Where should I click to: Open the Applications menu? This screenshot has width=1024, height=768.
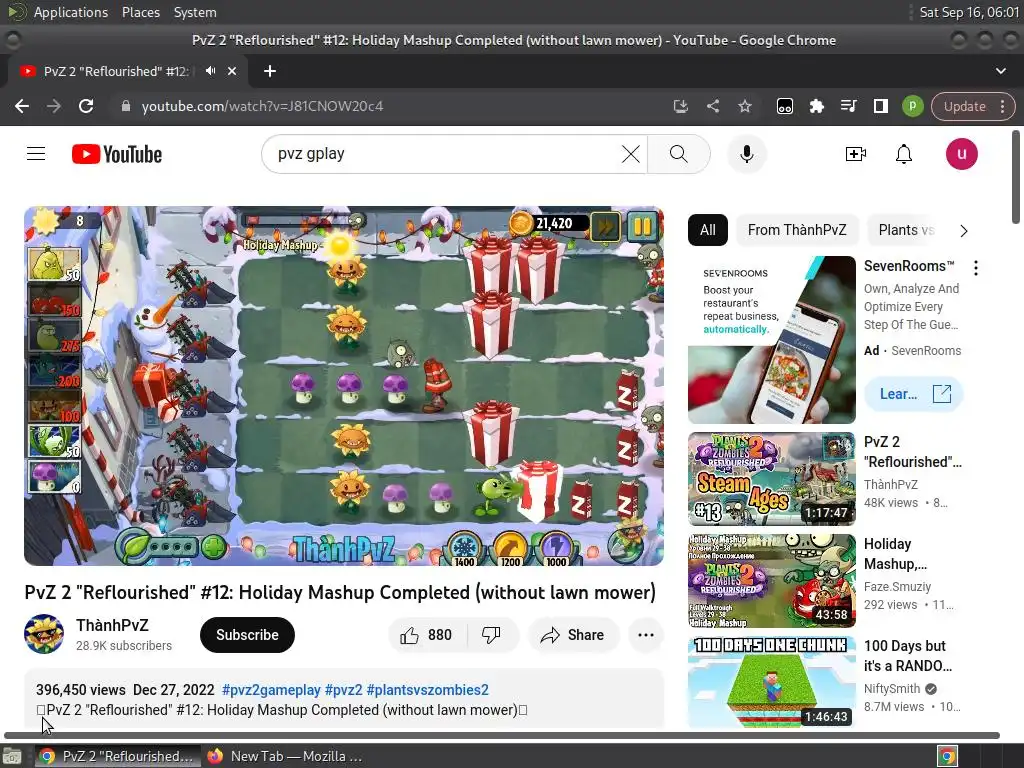71,12
